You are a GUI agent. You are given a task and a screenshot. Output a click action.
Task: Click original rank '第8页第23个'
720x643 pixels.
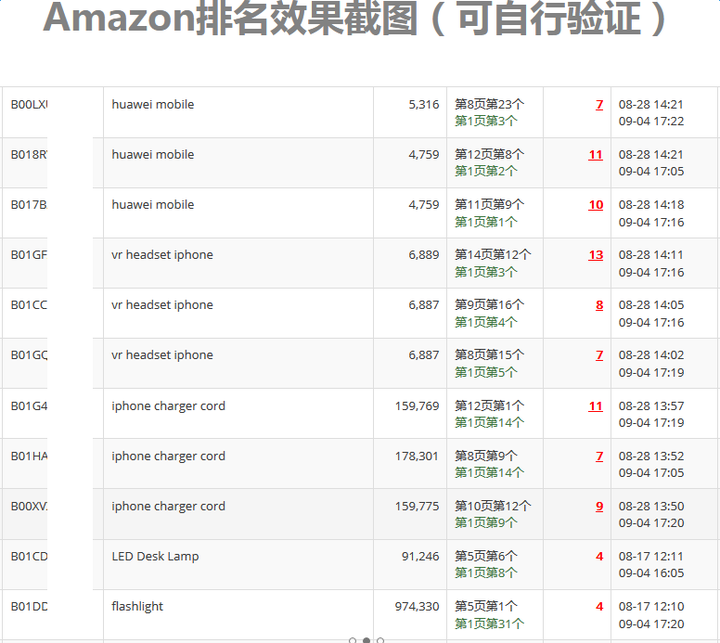click(x=489, y=105)
